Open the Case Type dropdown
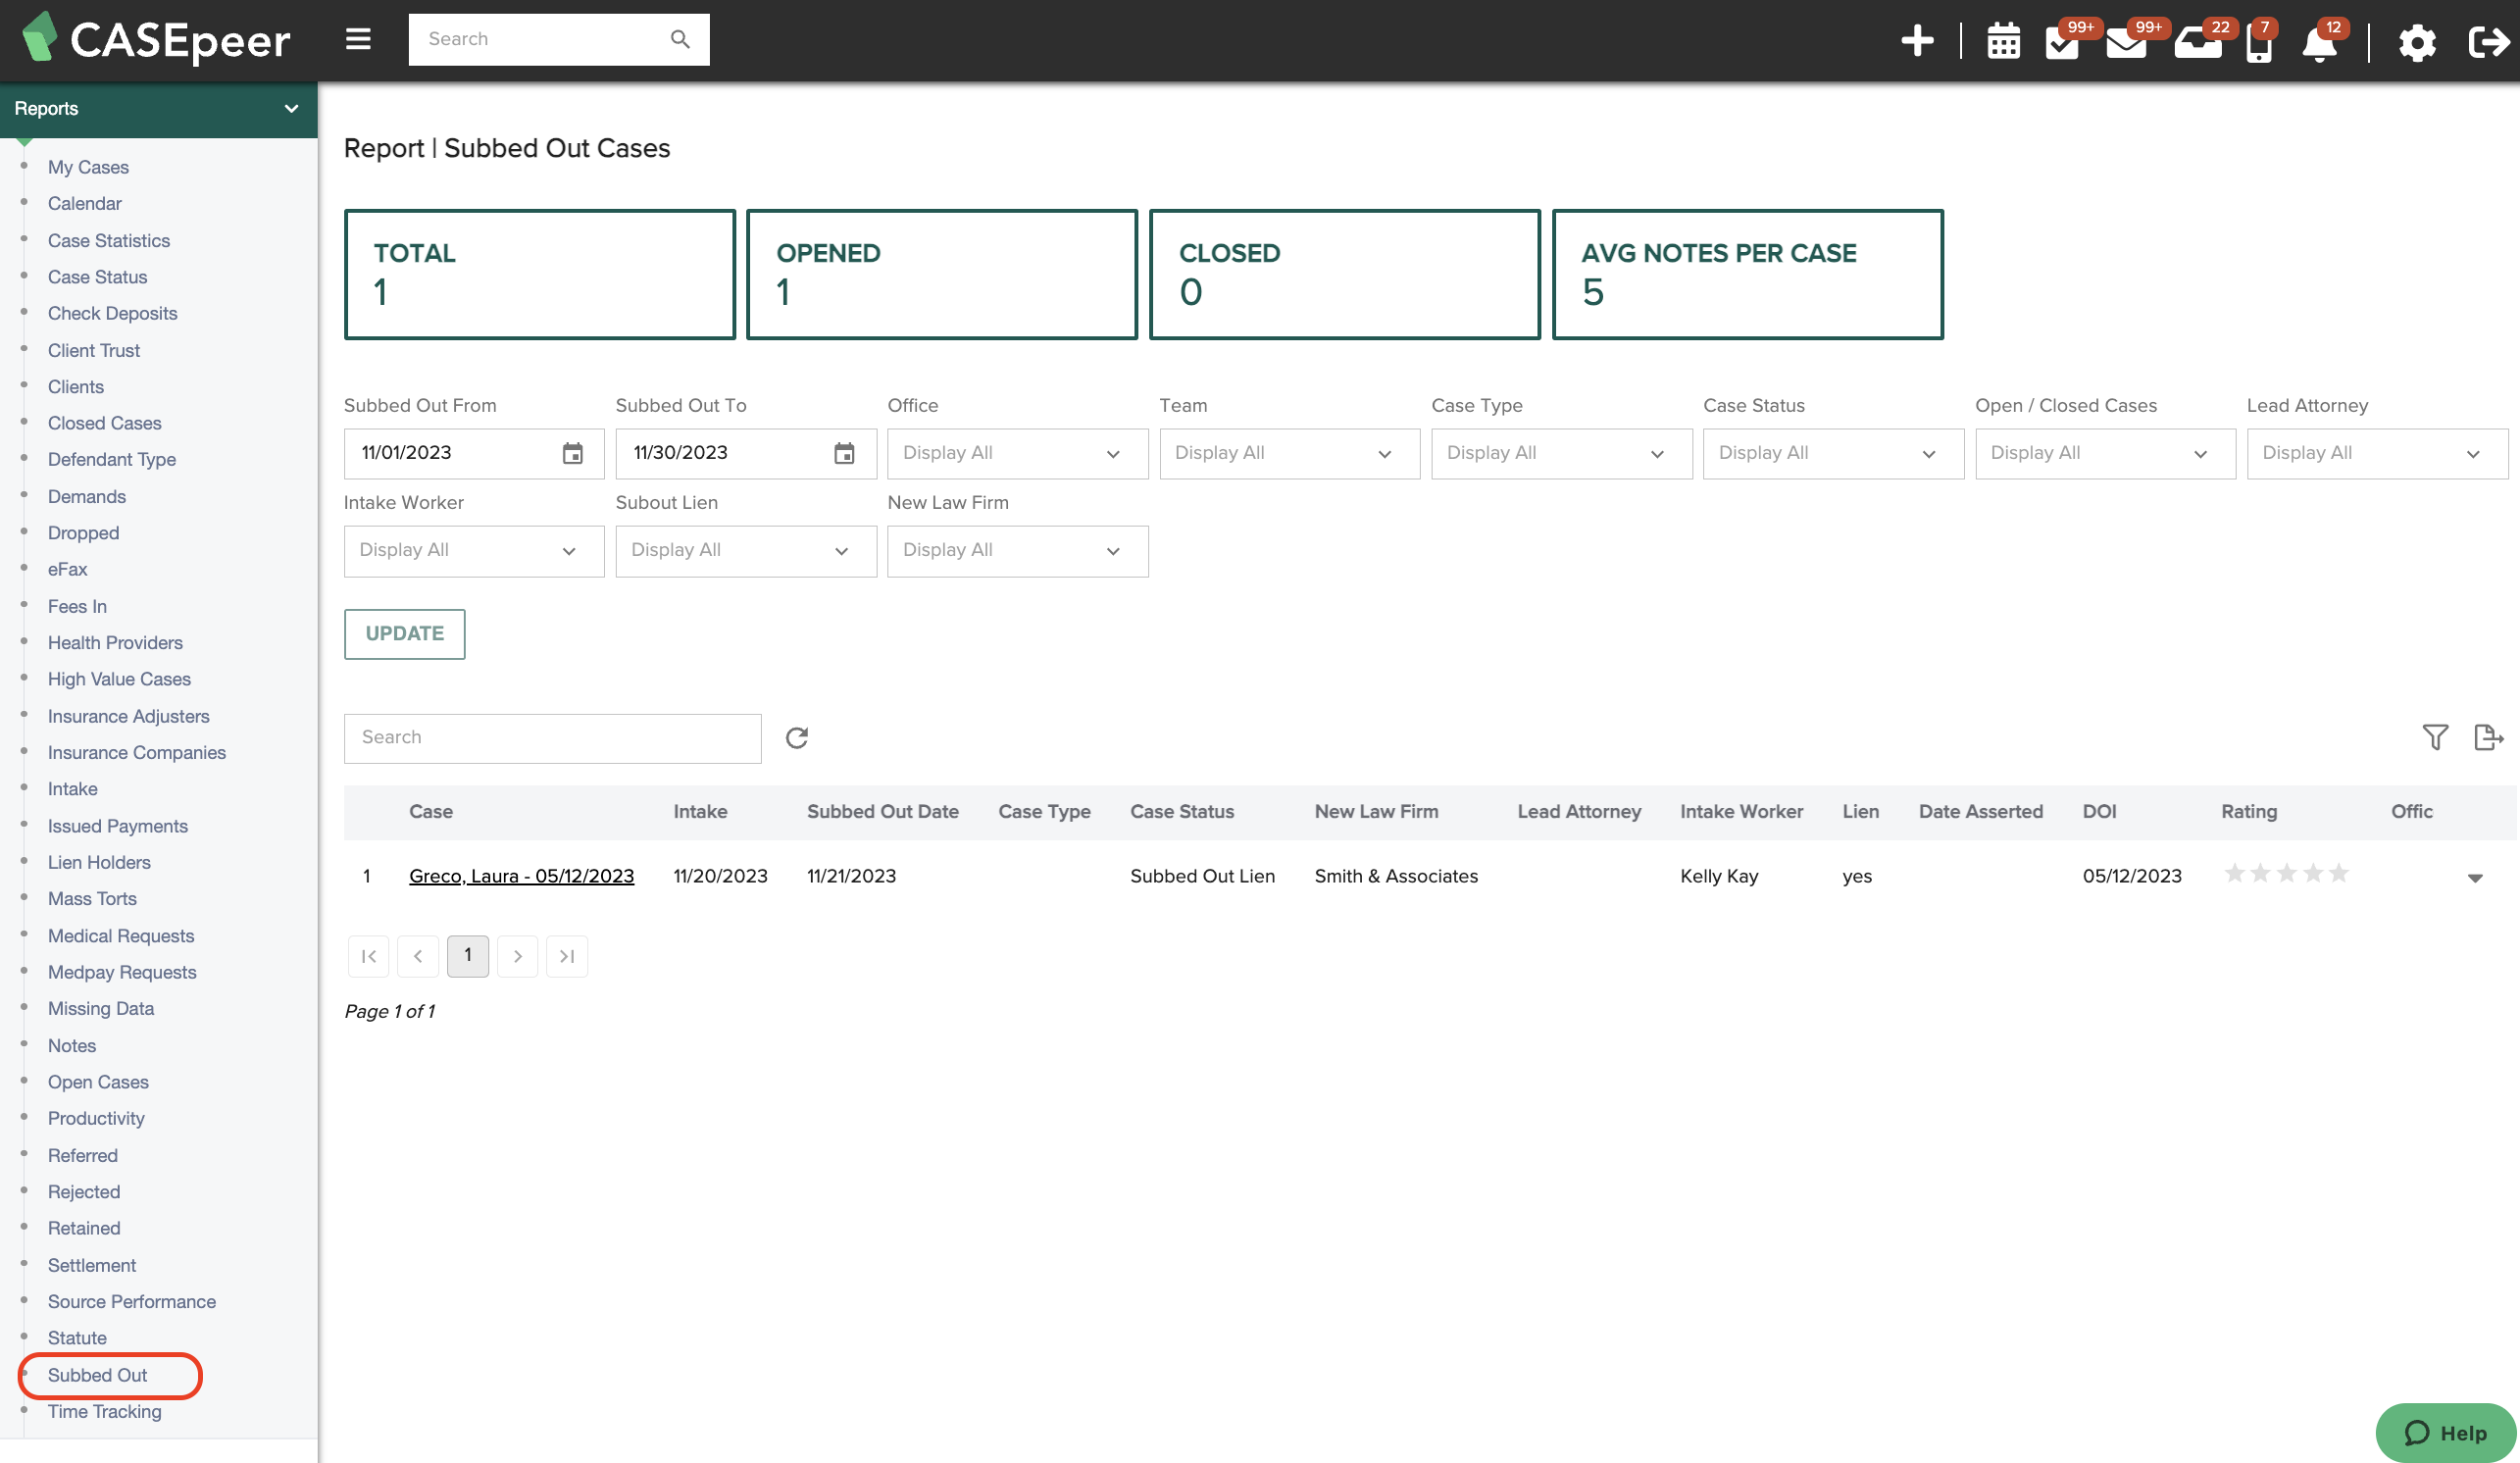This screenshot has height=1463, width=2520. pyautogui.click(x=1562, y=453)
